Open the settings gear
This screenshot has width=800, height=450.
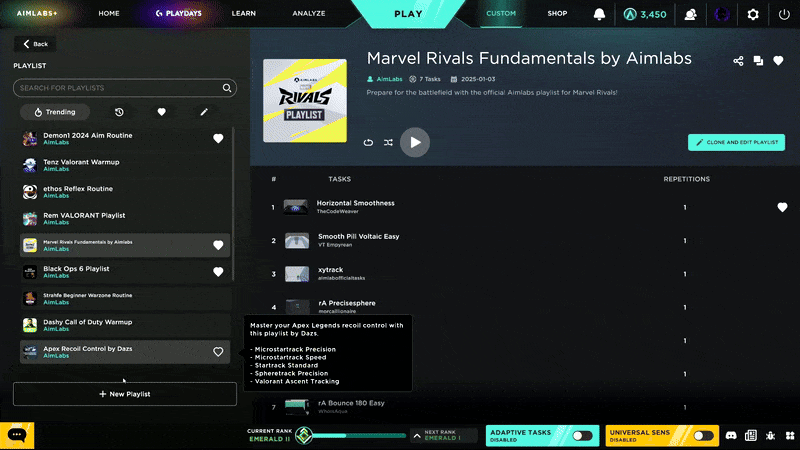pyautogui.click(x=753, y=14)
